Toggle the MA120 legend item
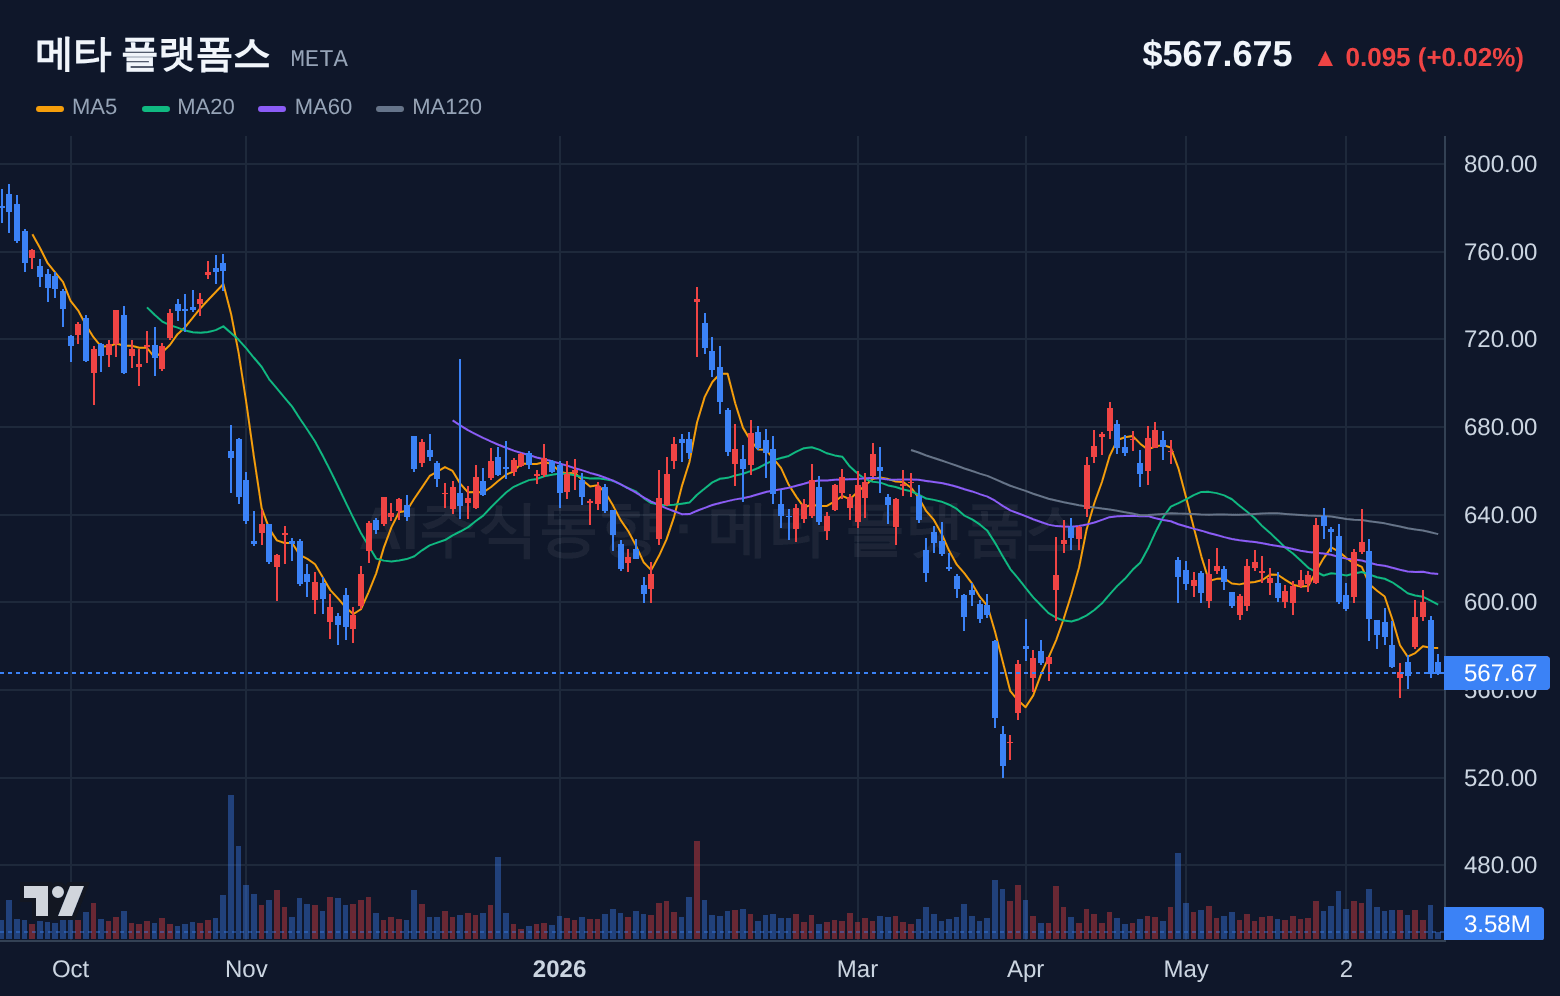Image resolution: width=1560 pixels, height=996 pixels. point(429,107)
